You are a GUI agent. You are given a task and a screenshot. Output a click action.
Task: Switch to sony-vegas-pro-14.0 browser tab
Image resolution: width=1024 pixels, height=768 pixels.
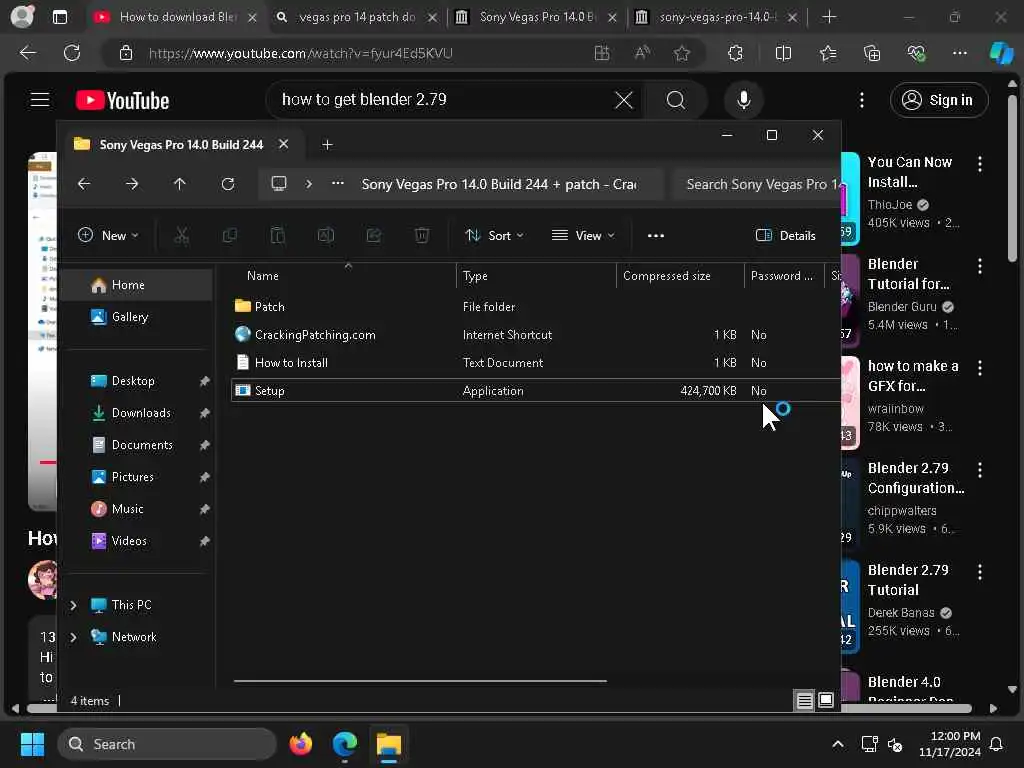pos(716,17)
